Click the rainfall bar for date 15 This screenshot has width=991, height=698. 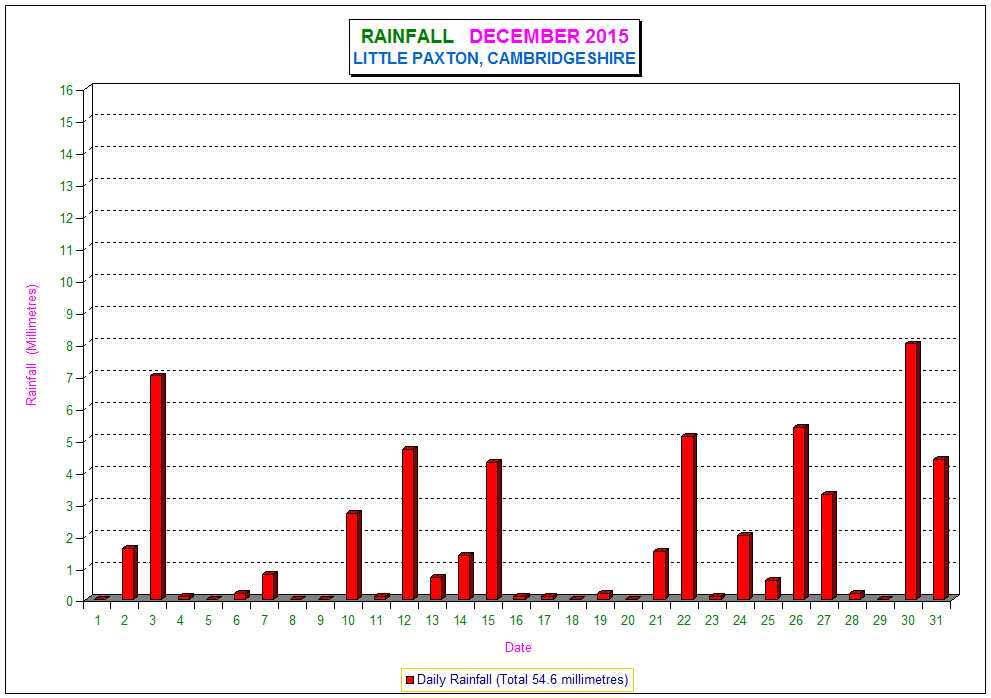click(x=494, y=530)
